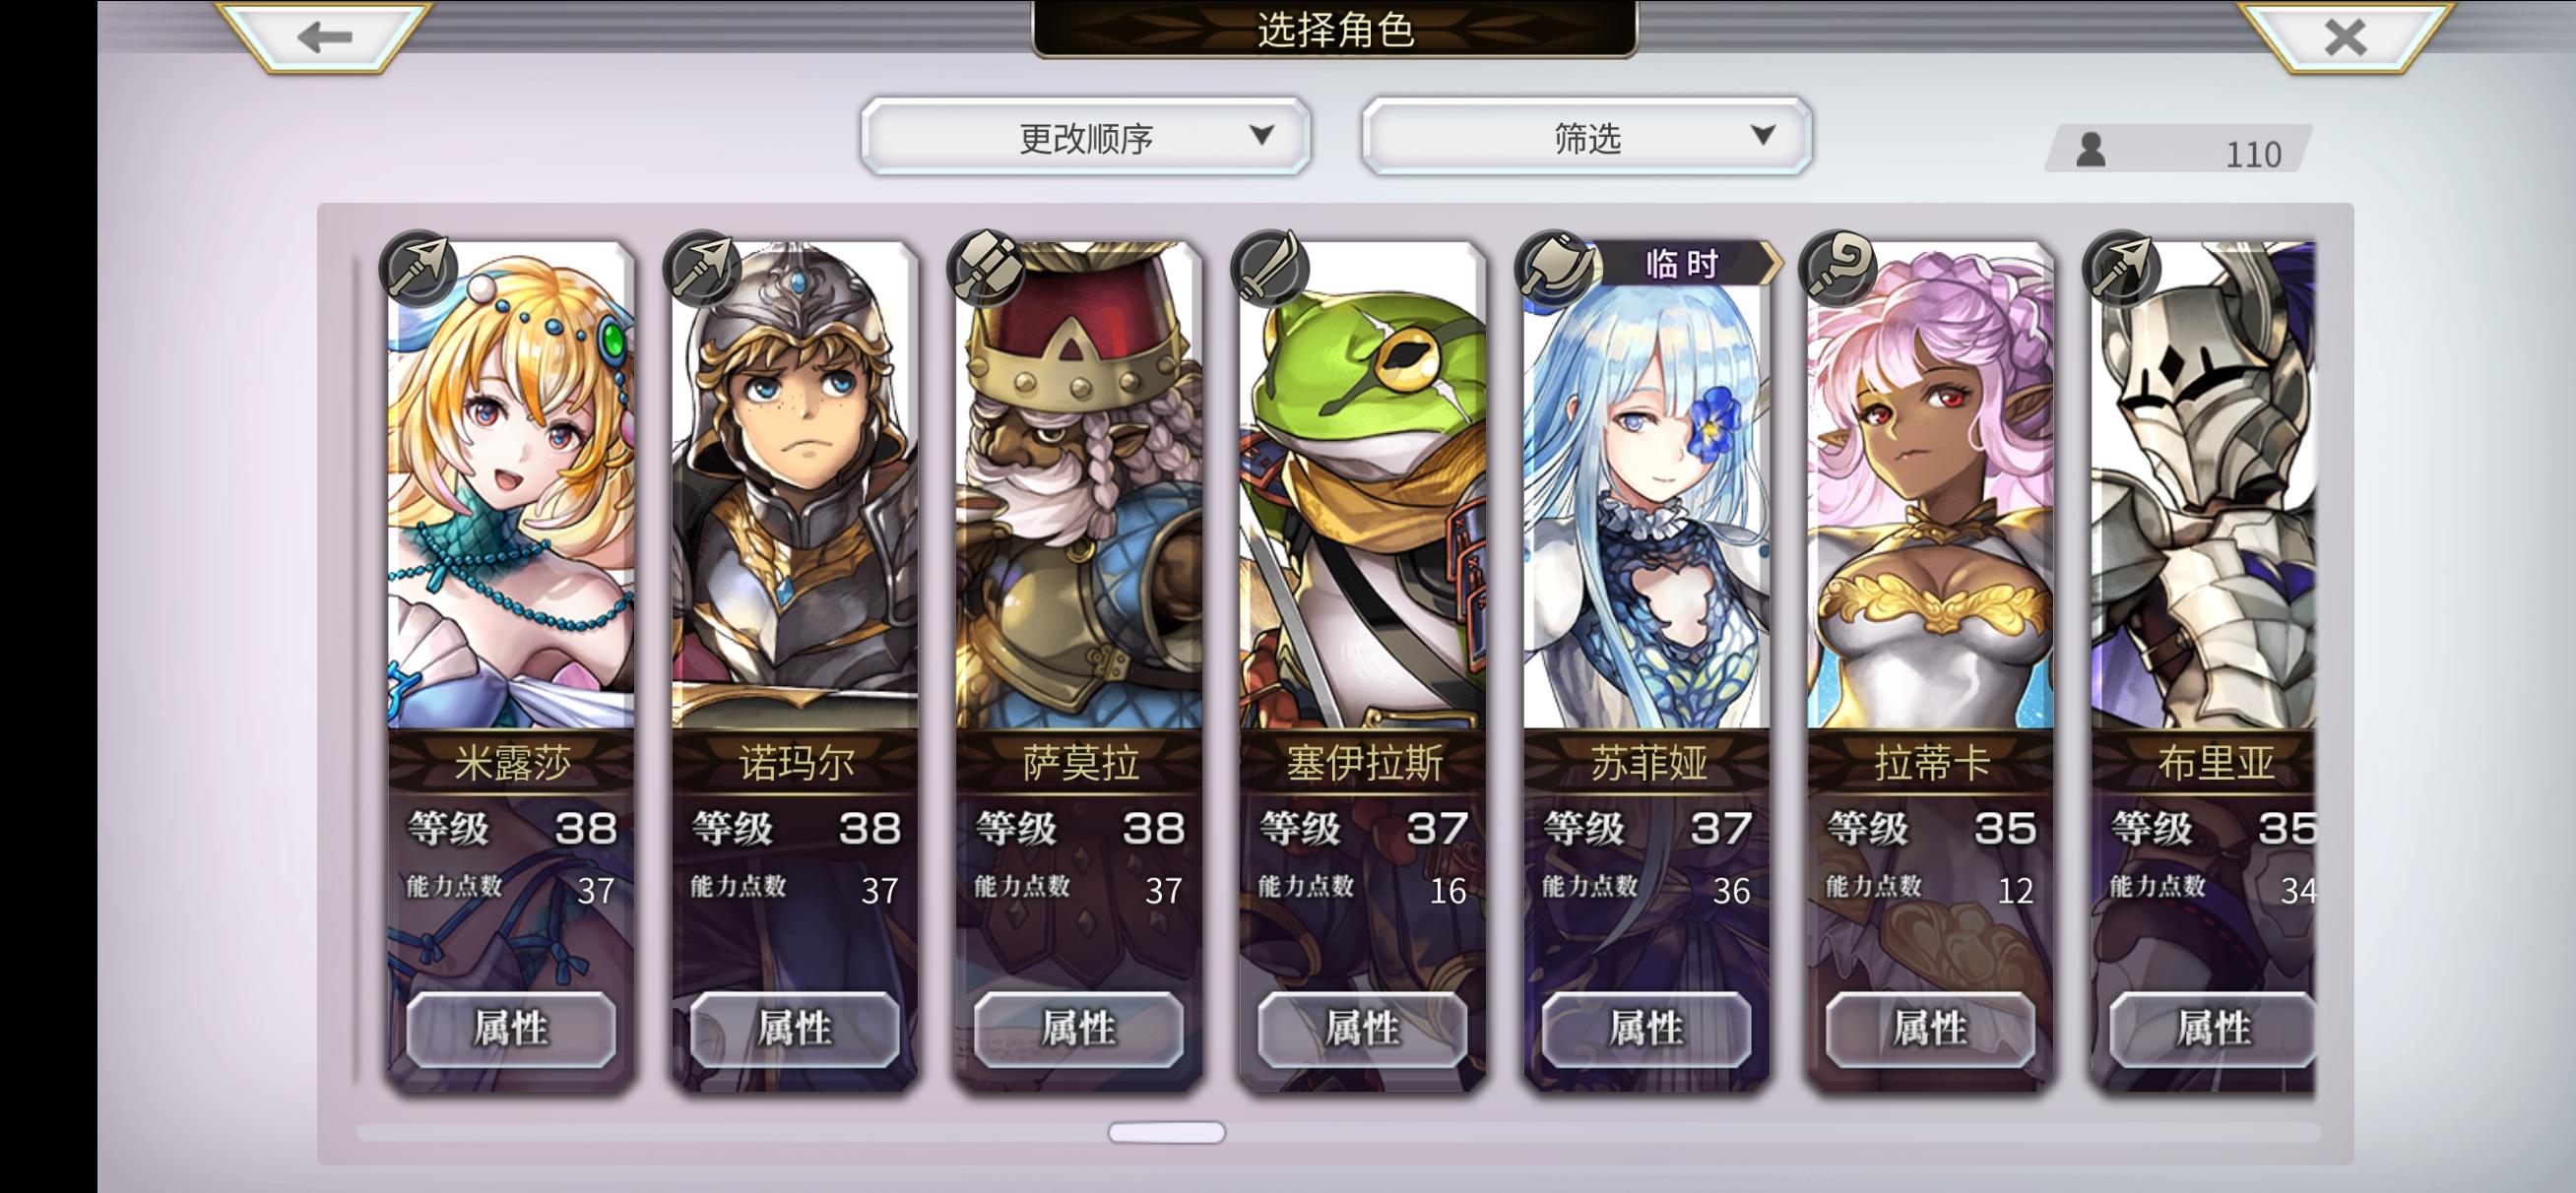Show 属性 for 拉蒂卡

click(x=1931, y=1029)
